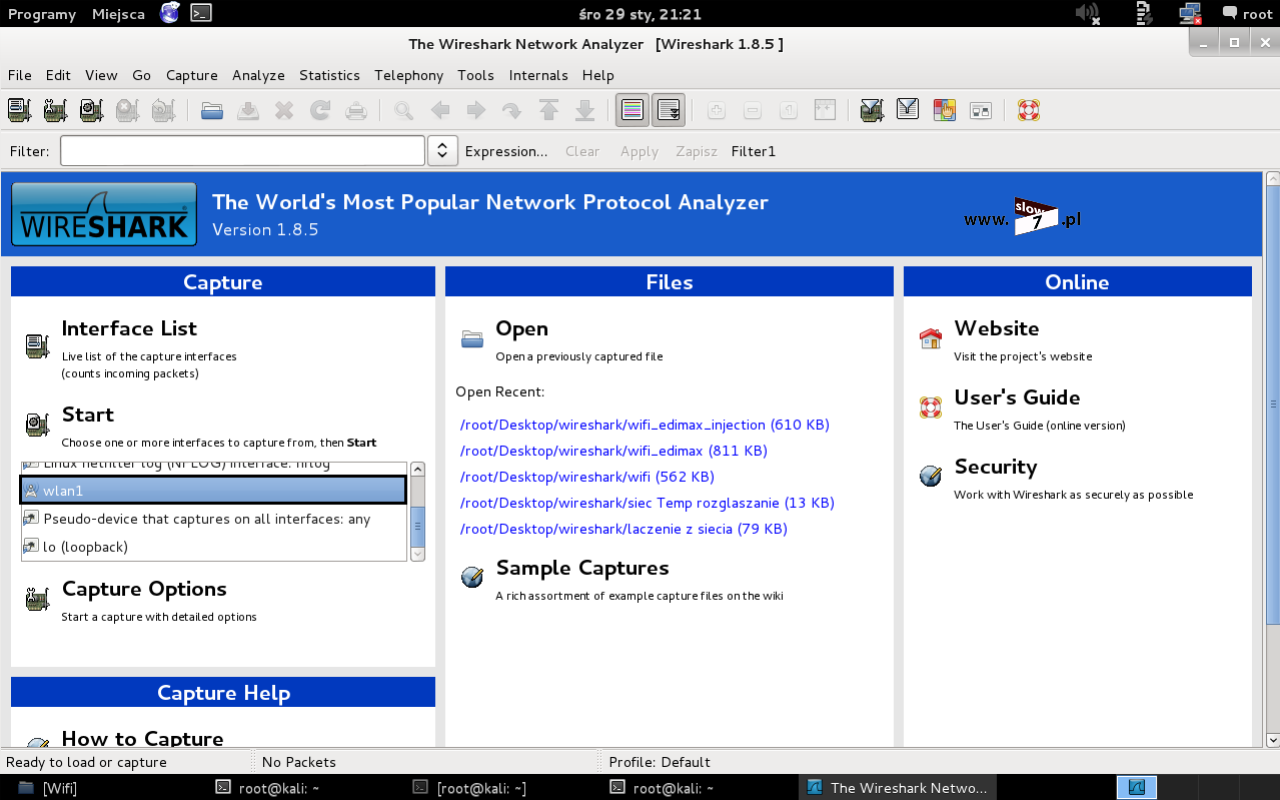The height and width of the screenshot is (800, 1280).
Task: Select the 'any' pseudo-device interface
Action: pyautogui.click(x=214, y=519)
